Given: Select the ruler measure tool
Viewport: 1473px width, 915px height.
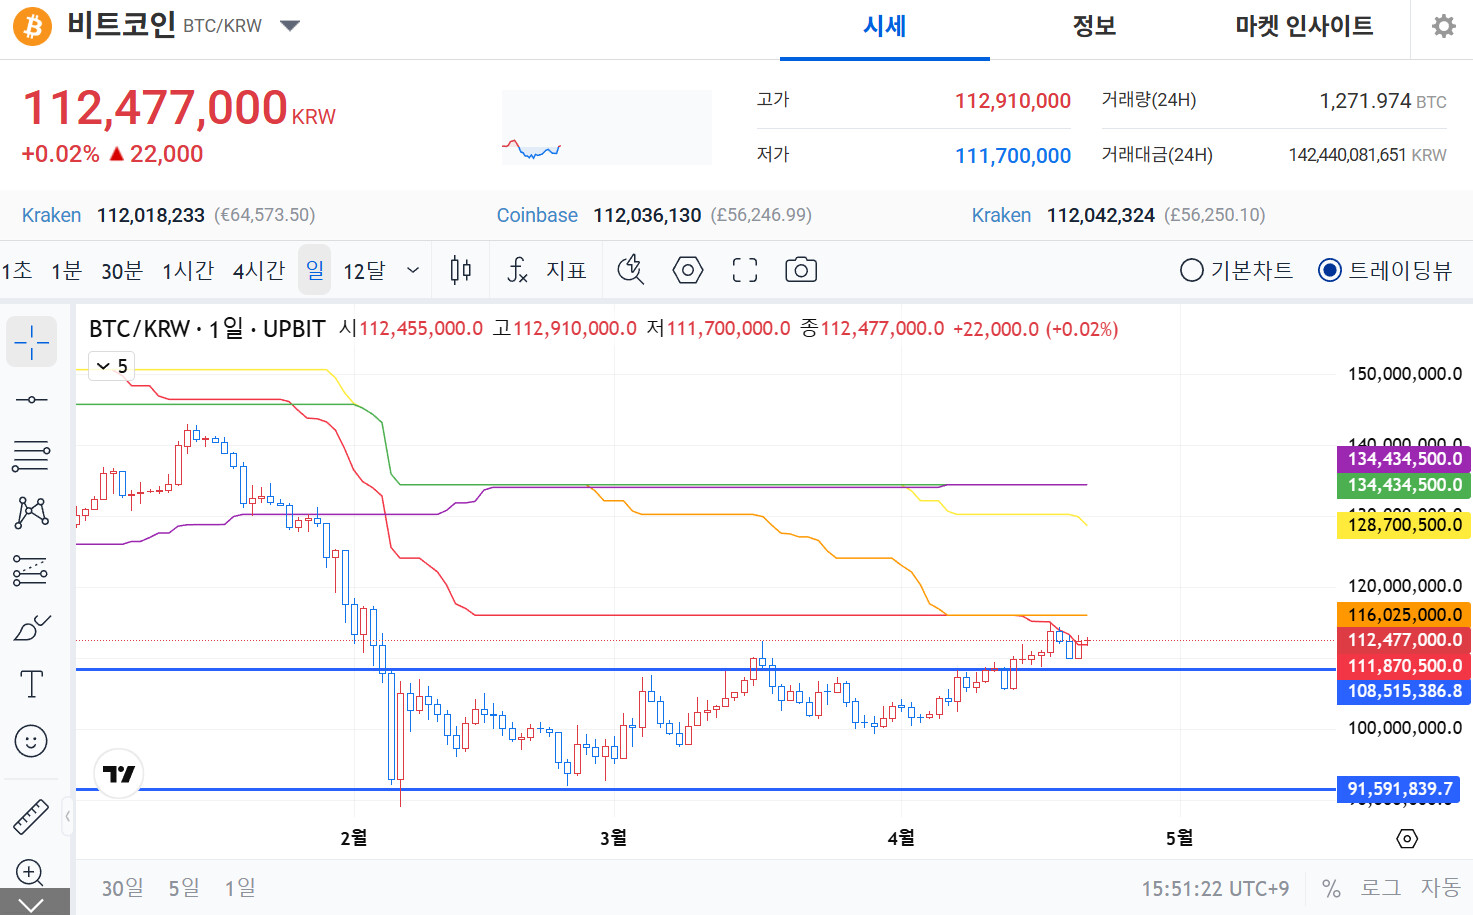Looking at the screenshot, I should click(32, 817).
